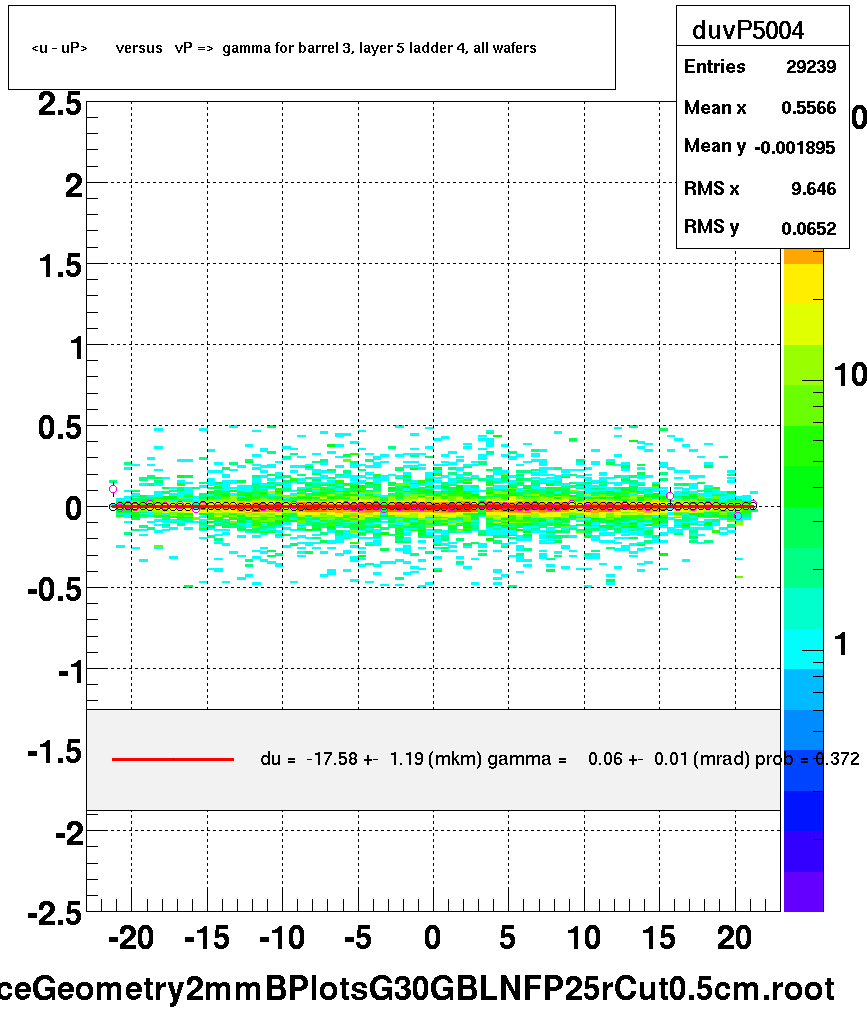Click the y-axis label -2

pos(69,833)
